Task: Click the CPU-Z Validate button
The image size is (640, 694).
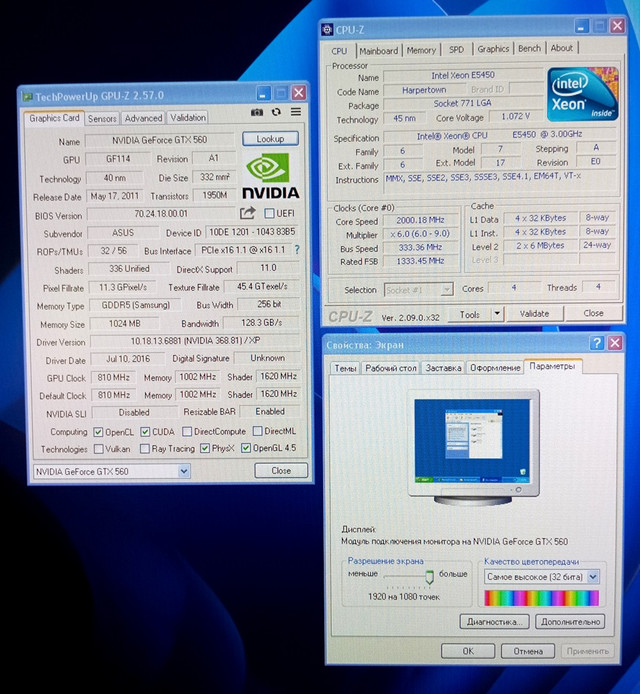Action: click(534, 314)
